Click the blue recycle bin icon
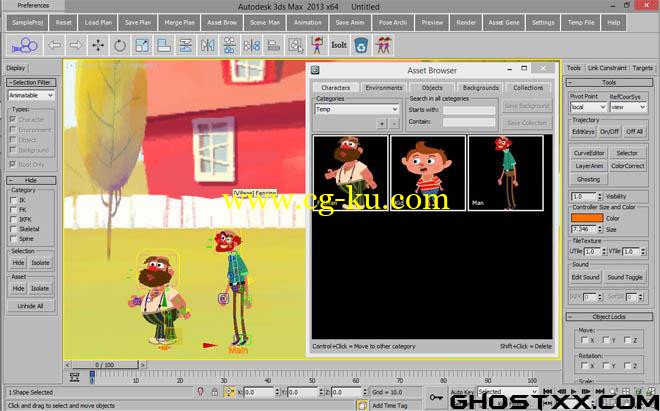This screenshot has width=660, height=411. [x=361, y=45]
